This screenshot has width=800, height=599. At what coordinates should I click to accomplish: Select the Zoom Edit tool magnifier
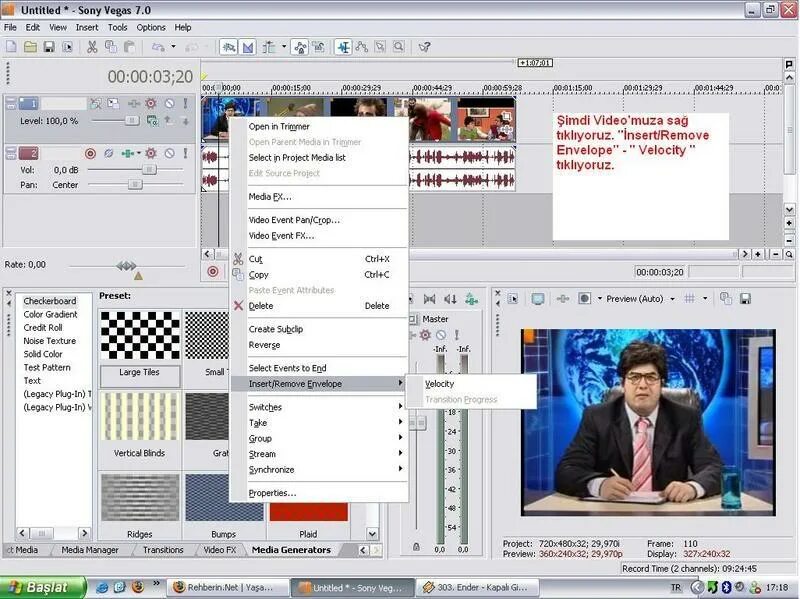(398, 47)
